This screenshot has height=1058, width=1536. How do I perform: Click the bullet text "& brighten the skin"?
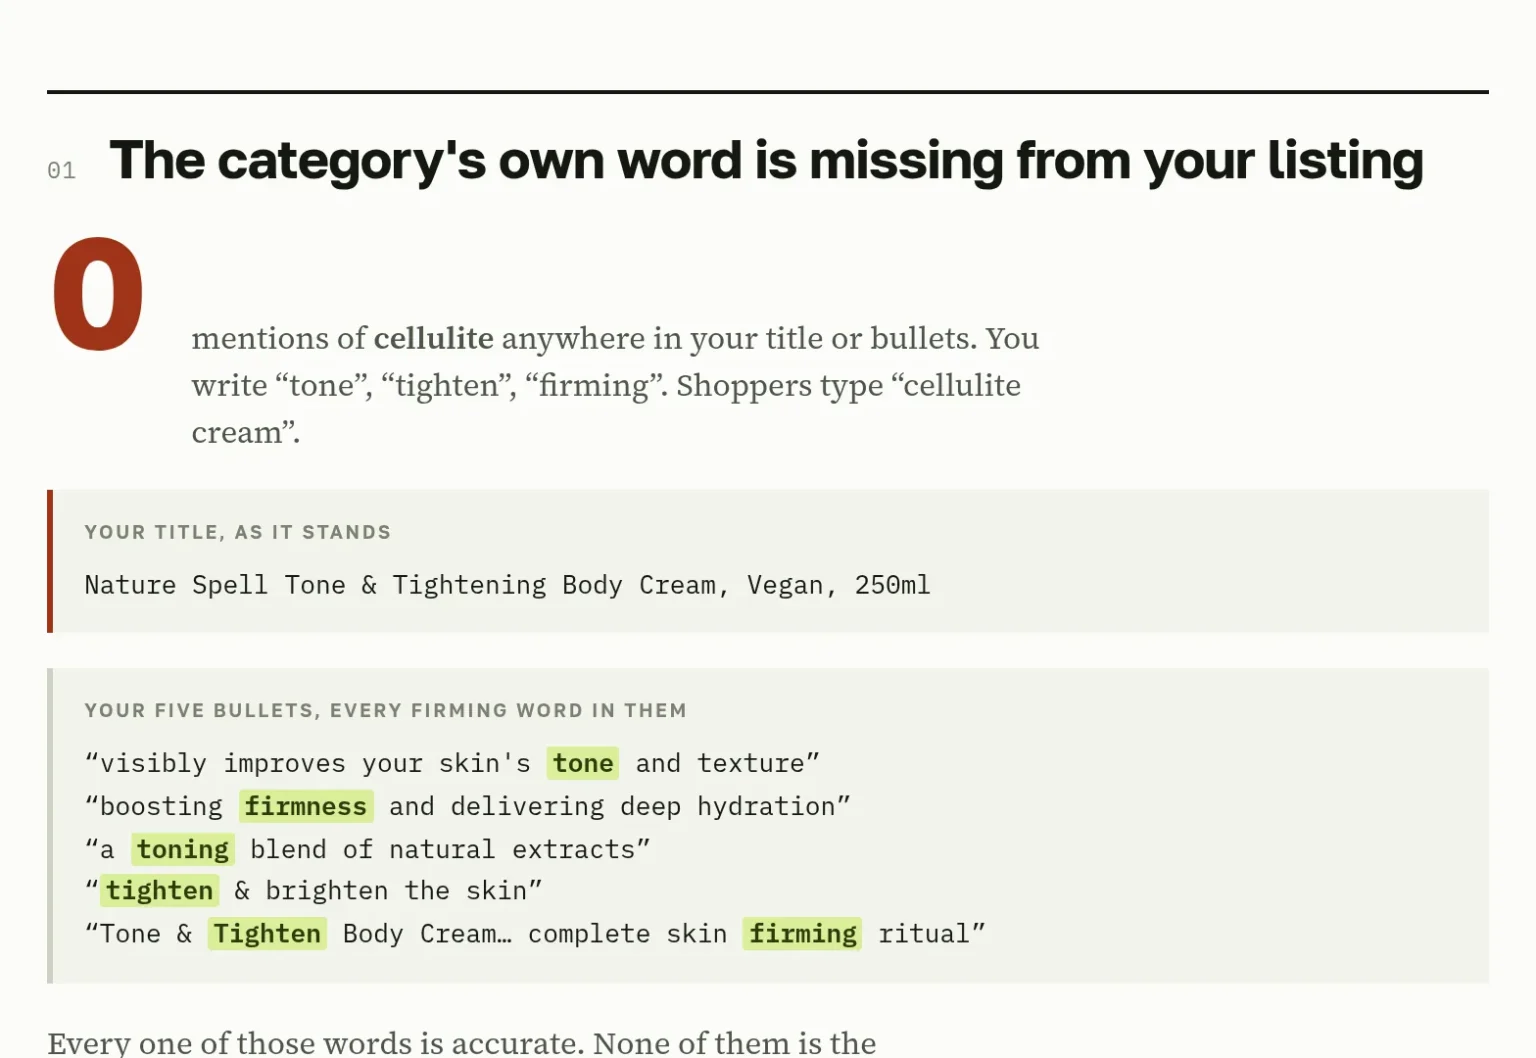(381, 890)
